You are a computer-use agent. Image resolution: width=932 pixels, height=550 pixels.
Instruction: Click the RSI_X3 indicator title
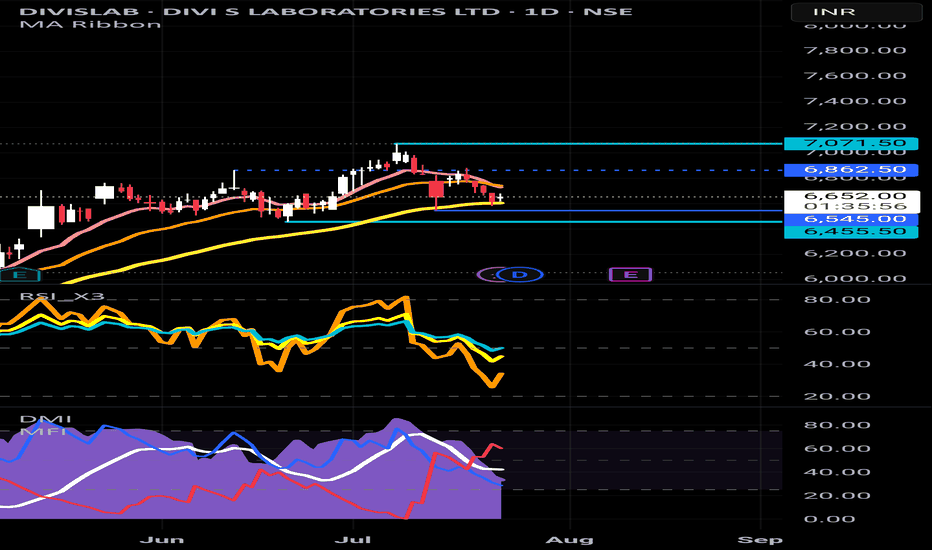tap(62, 296)
